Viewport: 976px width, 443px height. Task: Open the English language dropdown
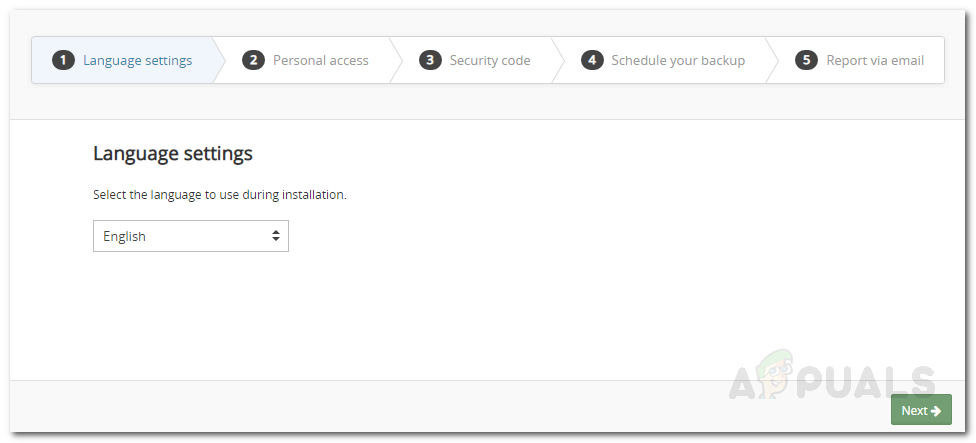pyautogui.click(x=190, y=237)
